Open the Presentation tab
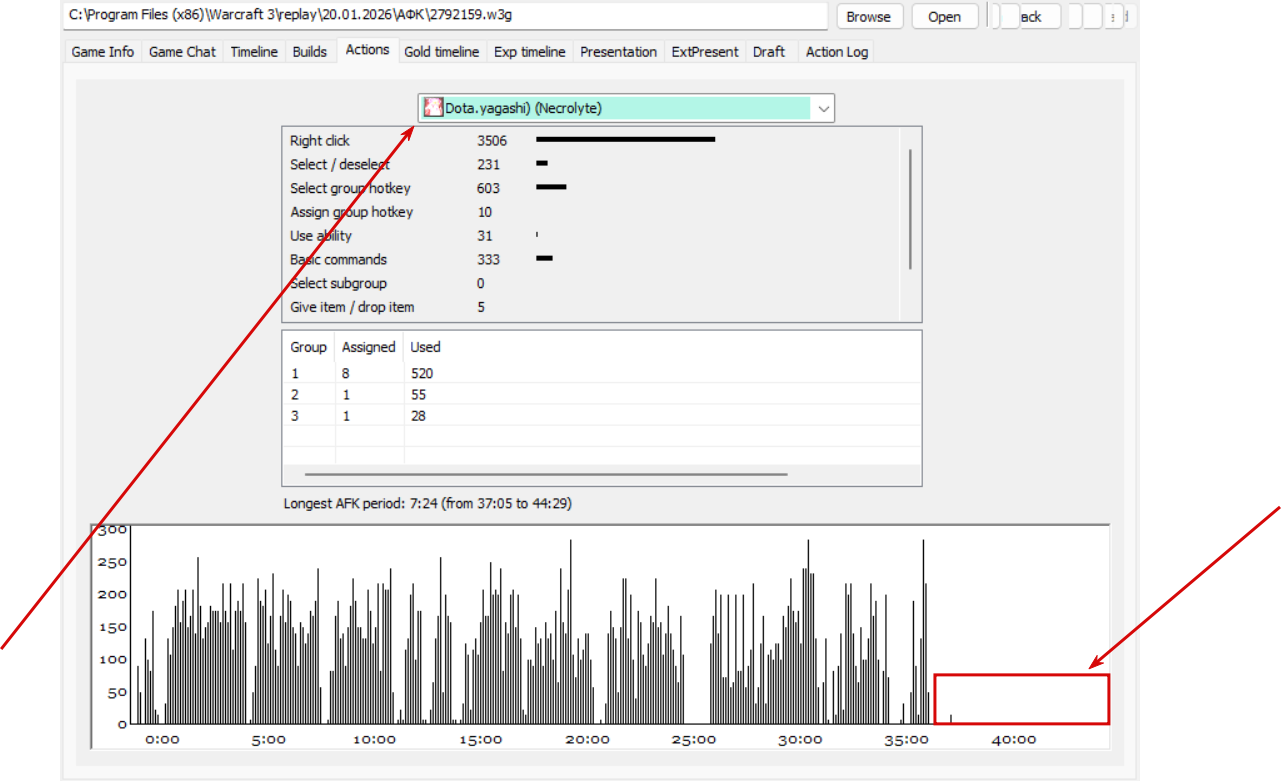The height and width of the screenshot is (781, 1281). pos(619,52)
